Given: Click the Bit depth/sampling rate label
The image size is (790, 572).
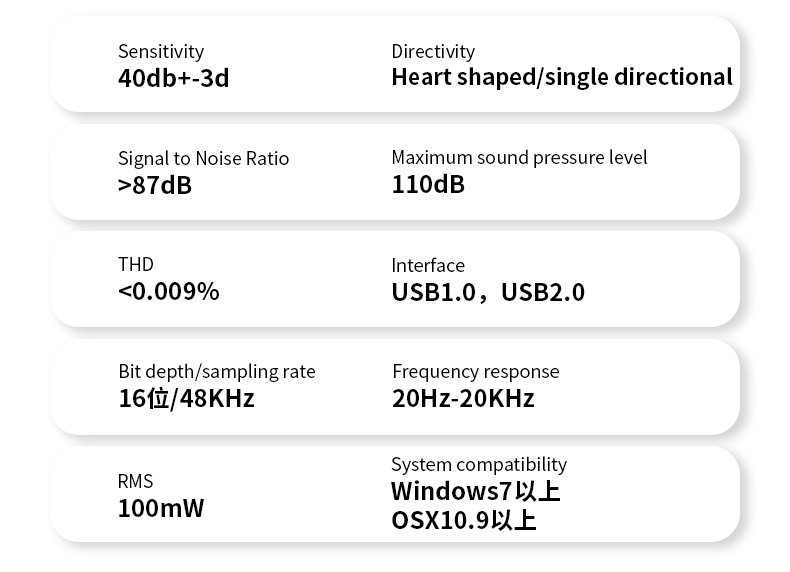Looking at the screenshot, I should click(x=216, y=372).
